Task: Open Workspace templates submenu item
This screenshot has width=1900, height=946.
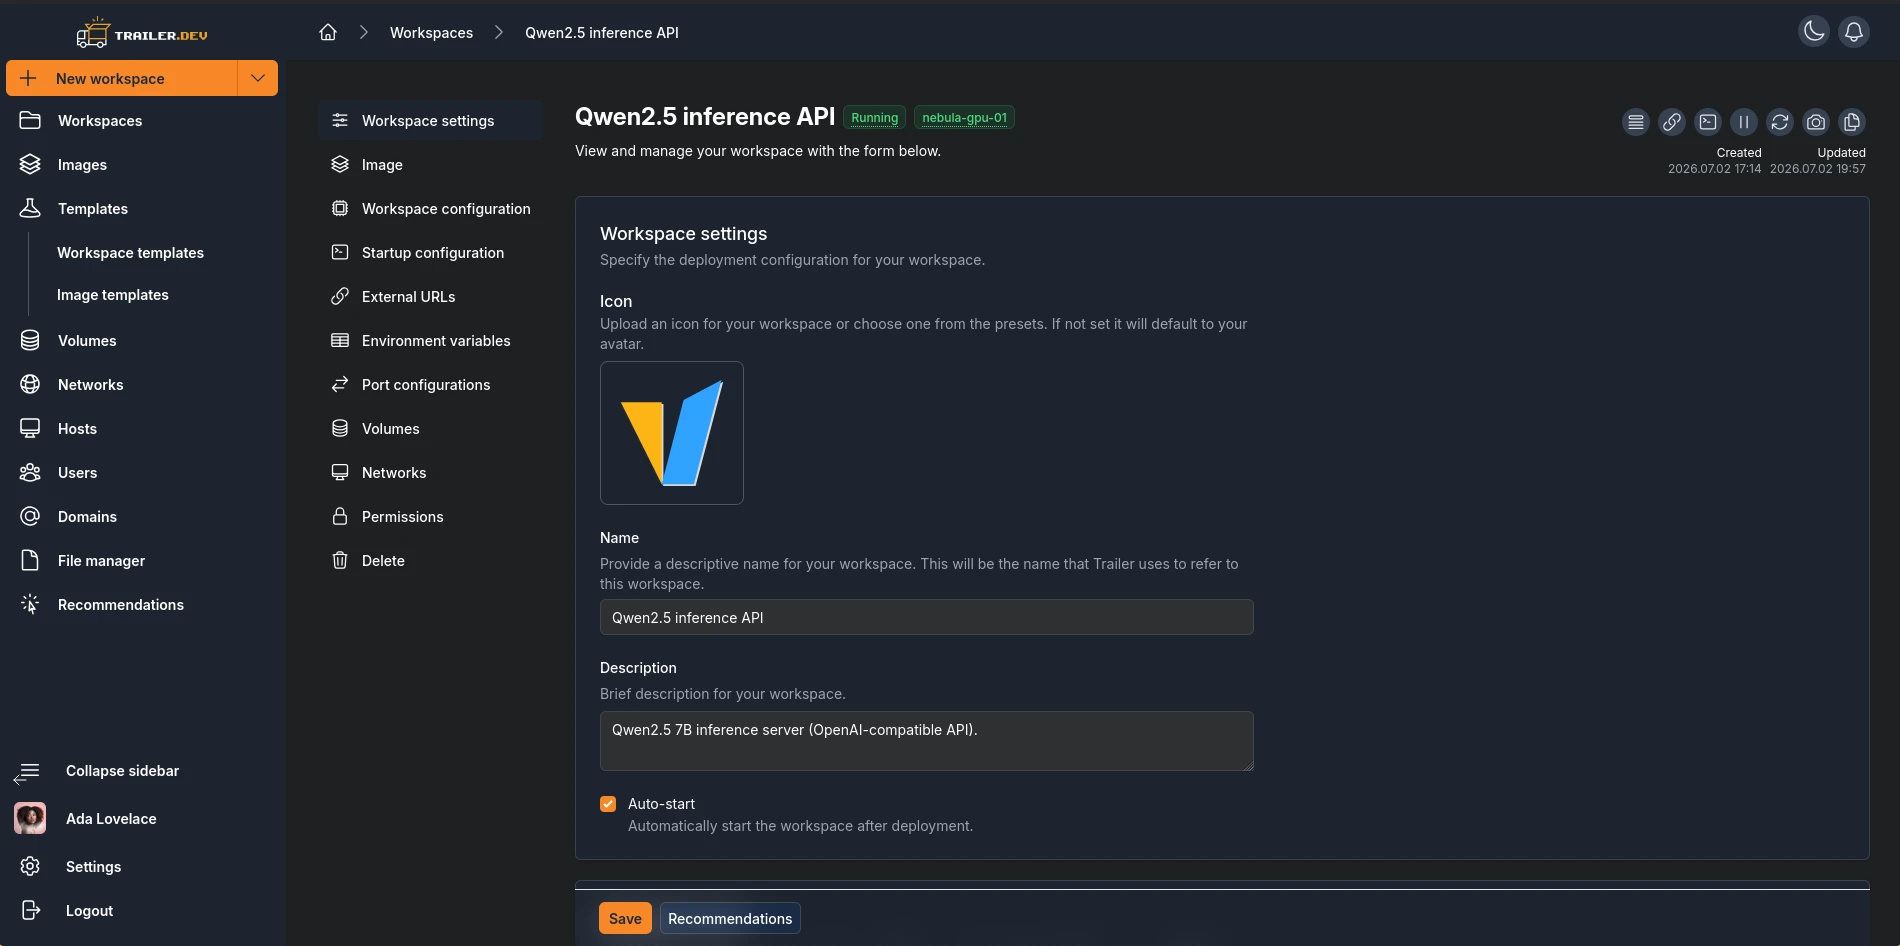Action: point(130,253)
